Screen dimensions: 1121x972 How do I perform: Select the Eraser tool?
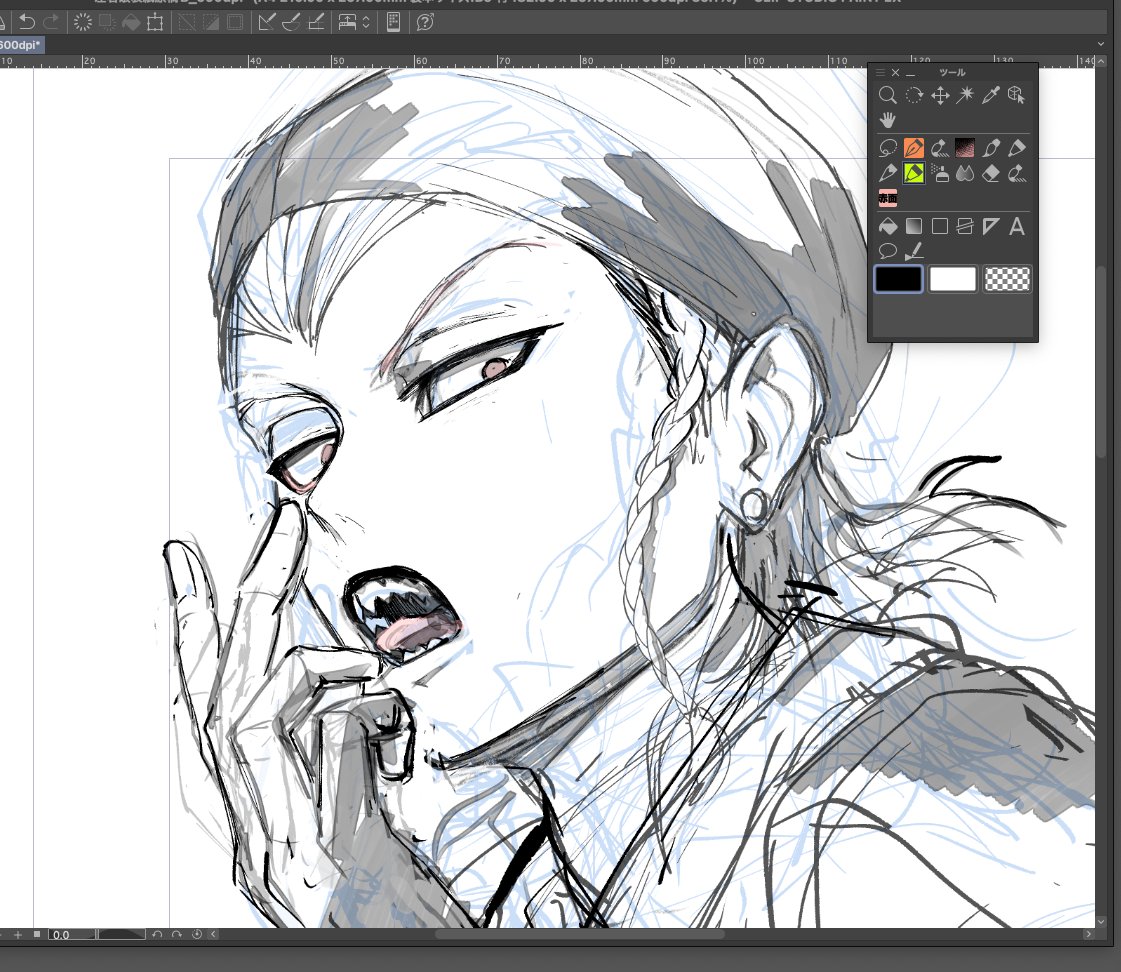point(991,173)
